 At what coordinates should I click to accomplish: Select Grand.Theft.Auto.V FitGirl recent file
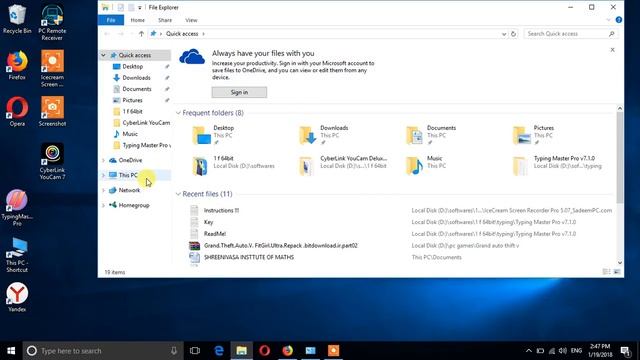tap(281, 246)
